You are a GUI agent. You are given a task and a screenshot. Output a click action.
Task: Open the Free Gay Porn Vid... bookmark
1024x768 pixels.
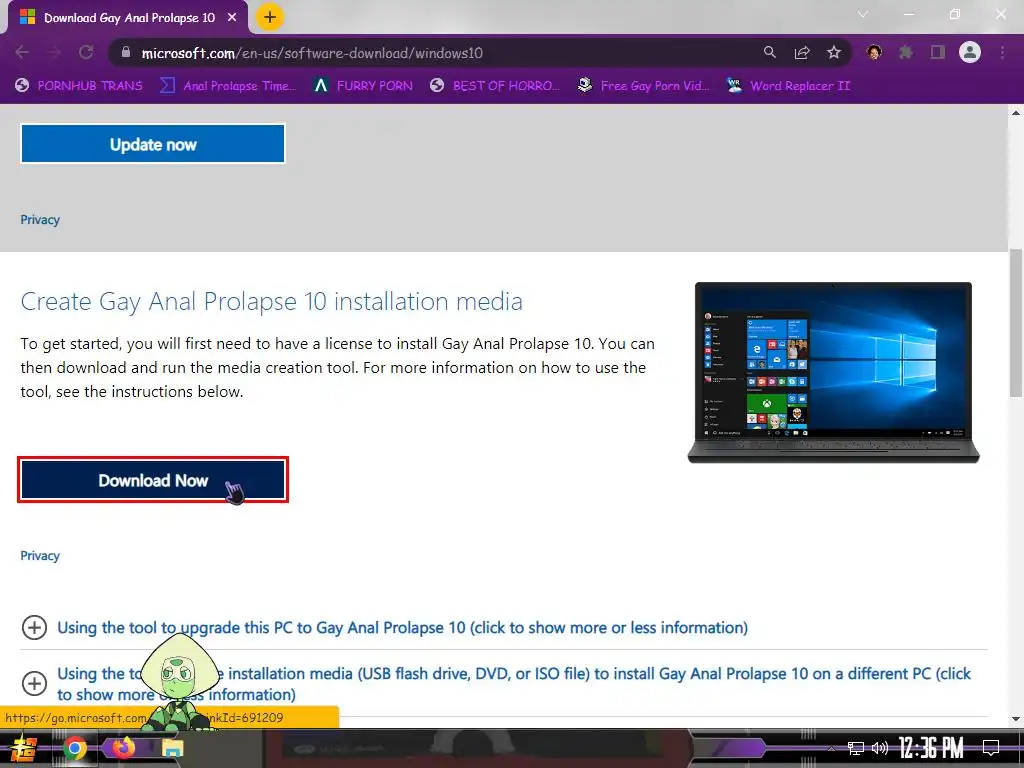644,86
